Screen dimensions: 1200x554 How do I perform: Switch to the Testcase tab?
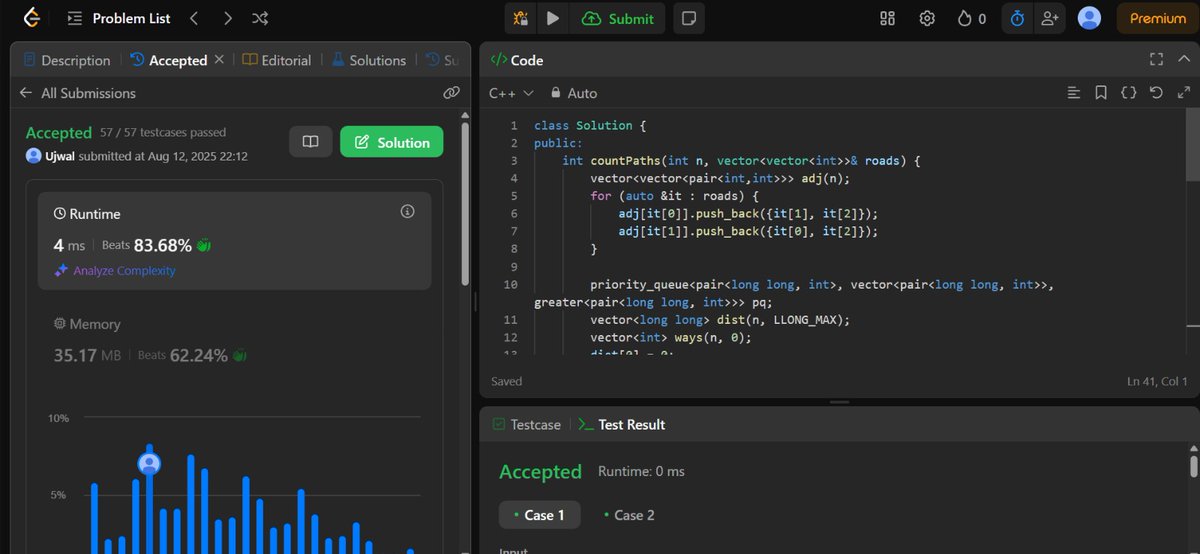[526, 424]
